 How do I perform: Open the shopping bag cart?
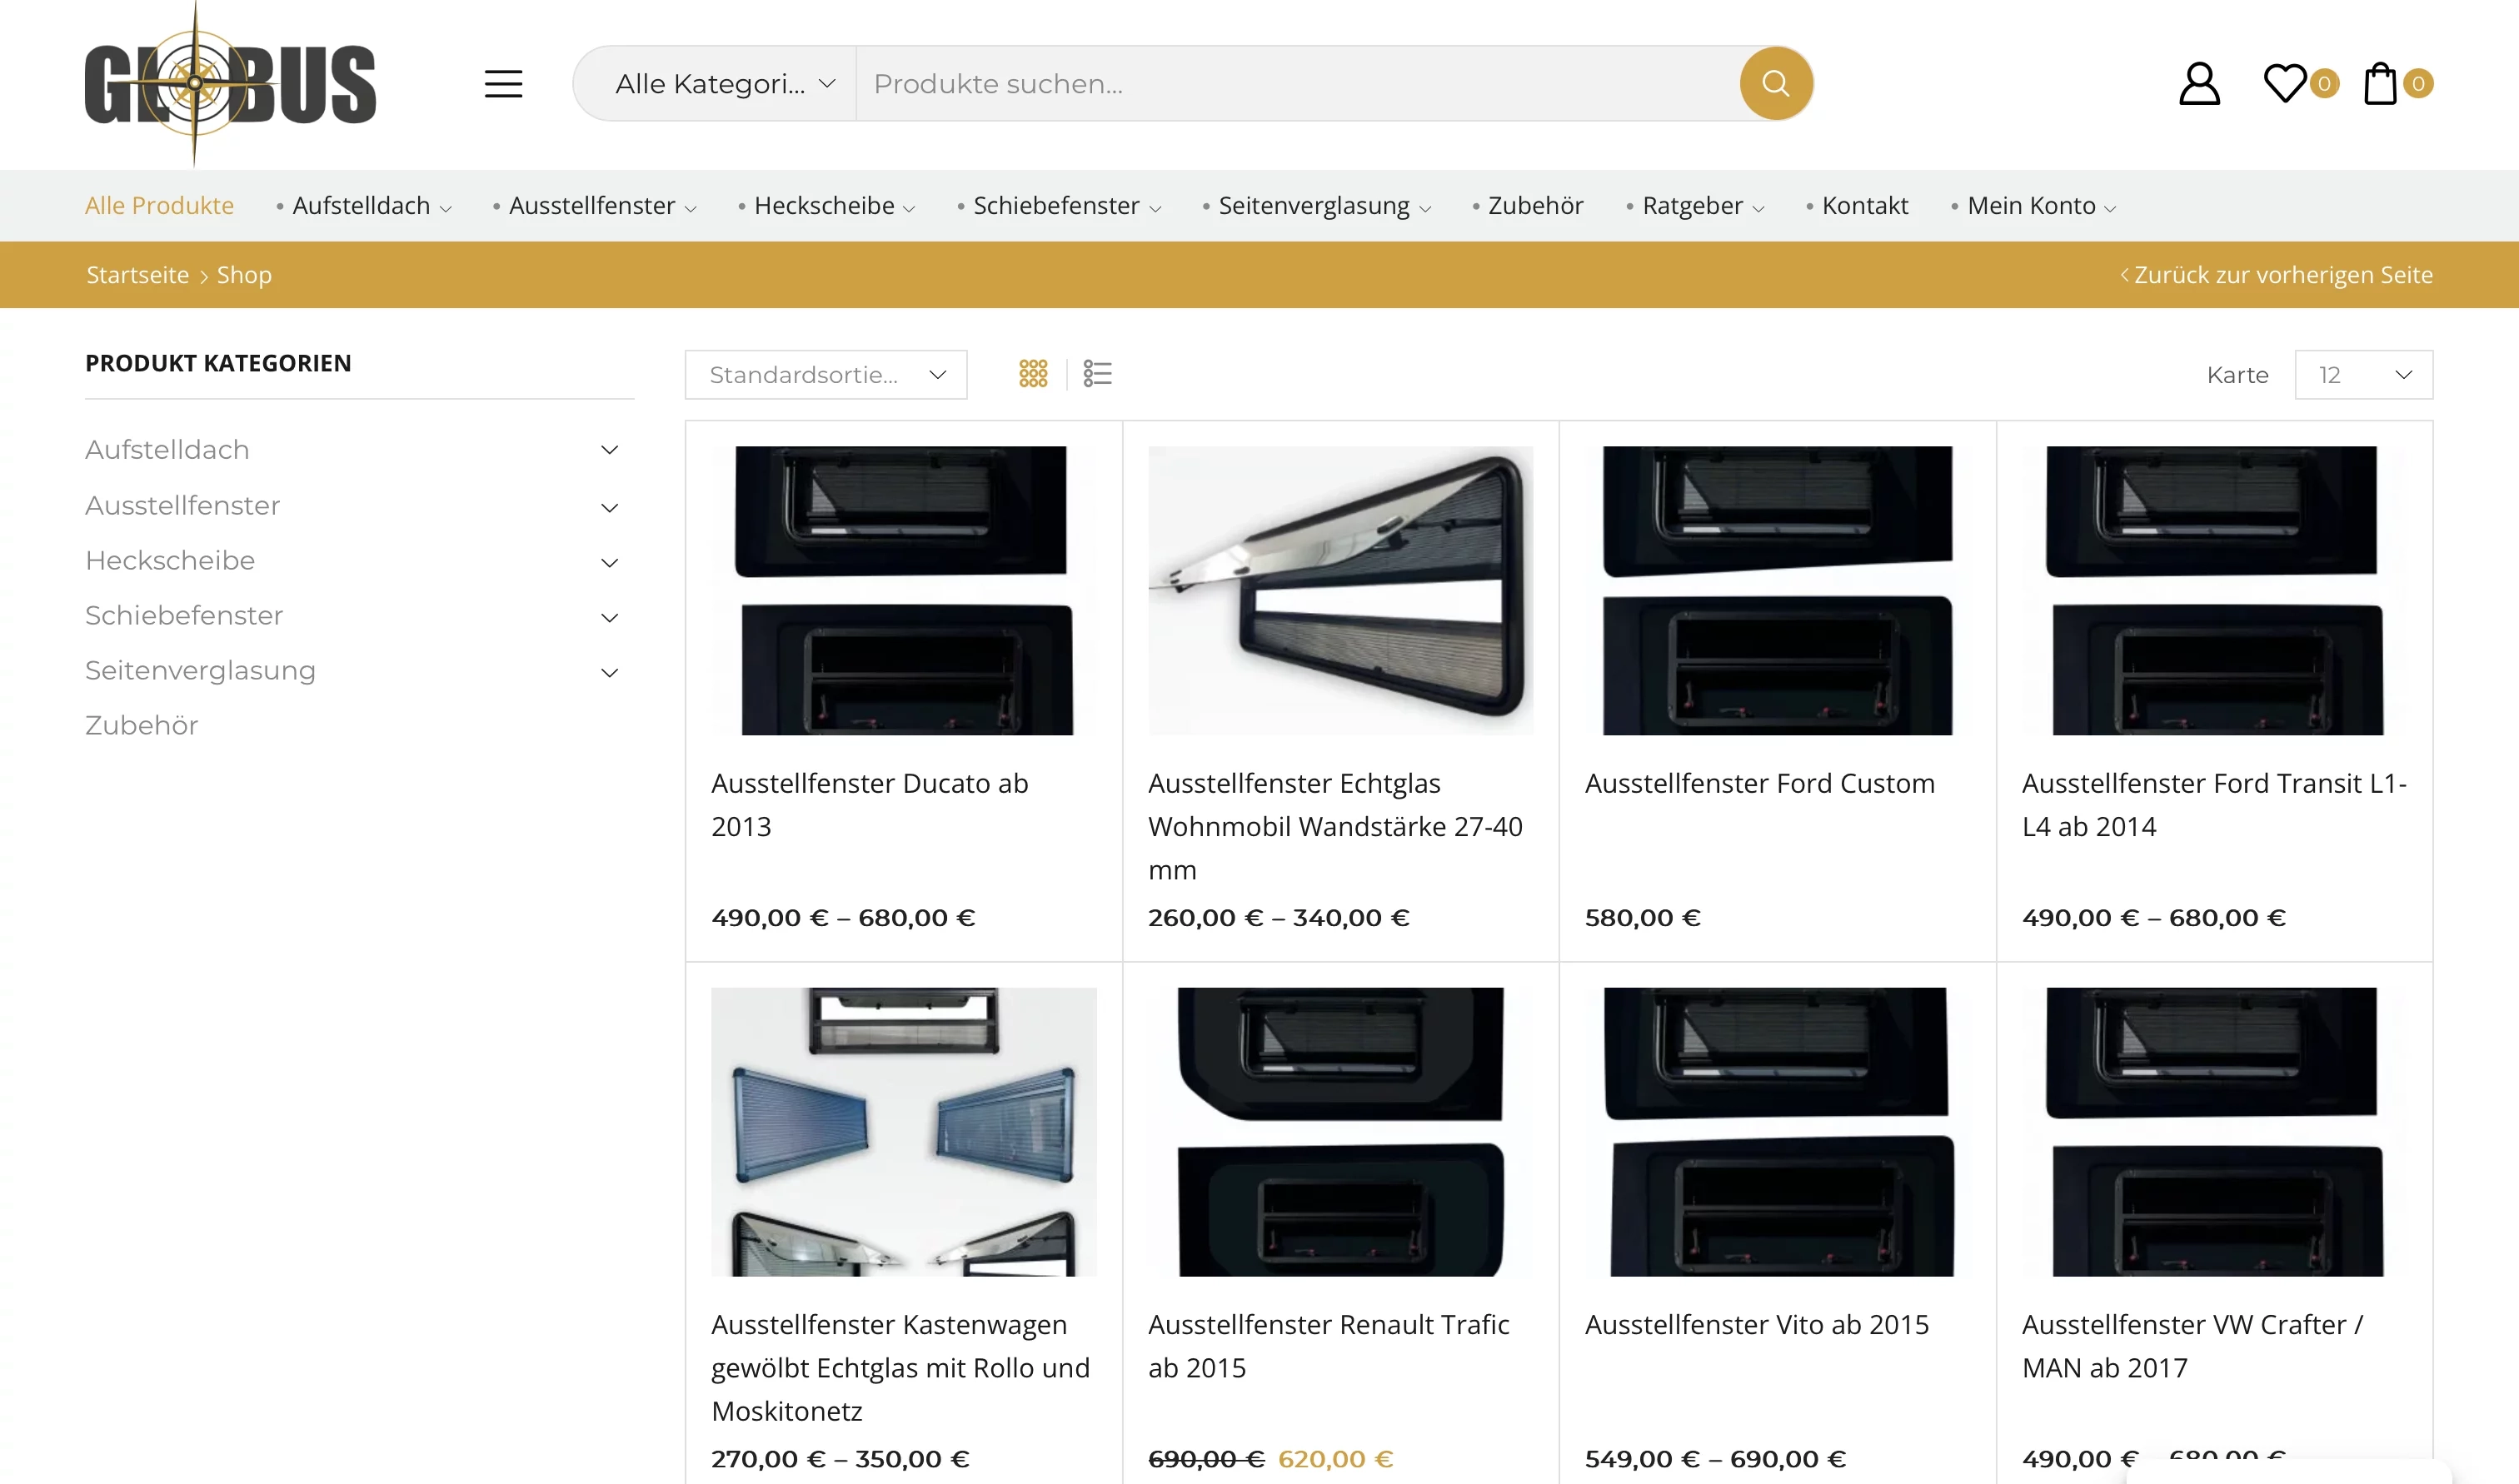point(2380,84)
